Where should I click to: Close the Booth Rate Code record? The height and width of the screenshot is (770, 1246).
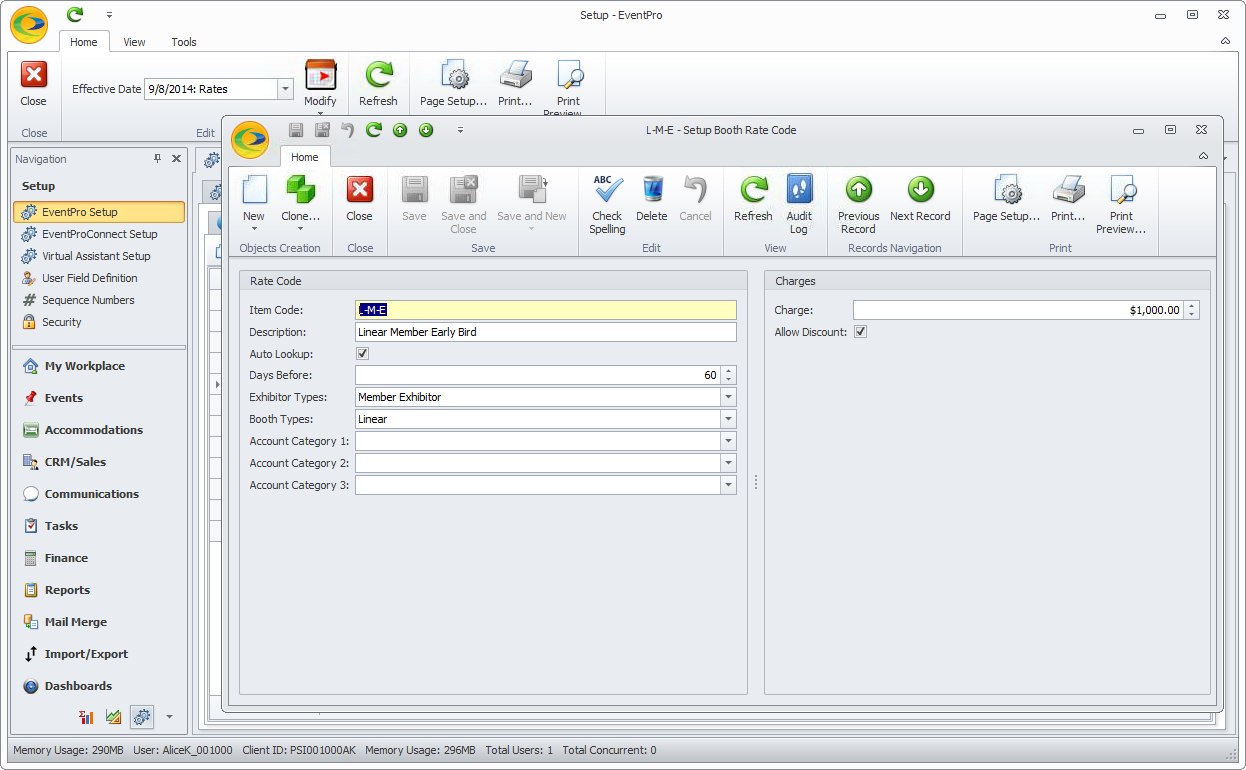tap(360, 198)
